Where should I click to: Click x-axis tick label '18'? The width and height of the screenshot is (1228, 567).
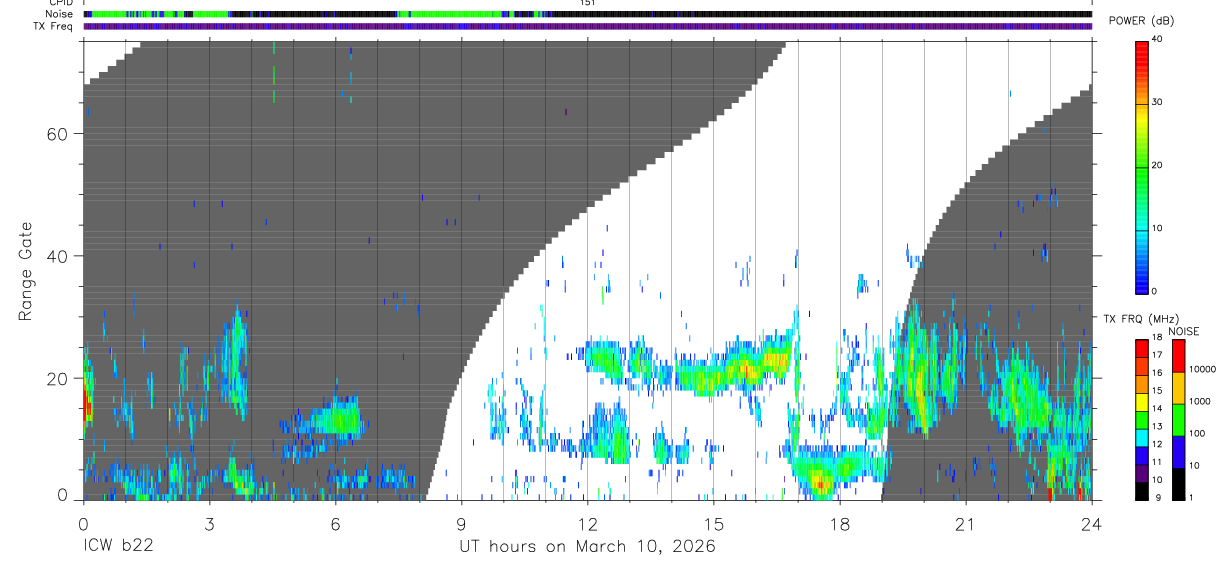[x=840, y=524]
